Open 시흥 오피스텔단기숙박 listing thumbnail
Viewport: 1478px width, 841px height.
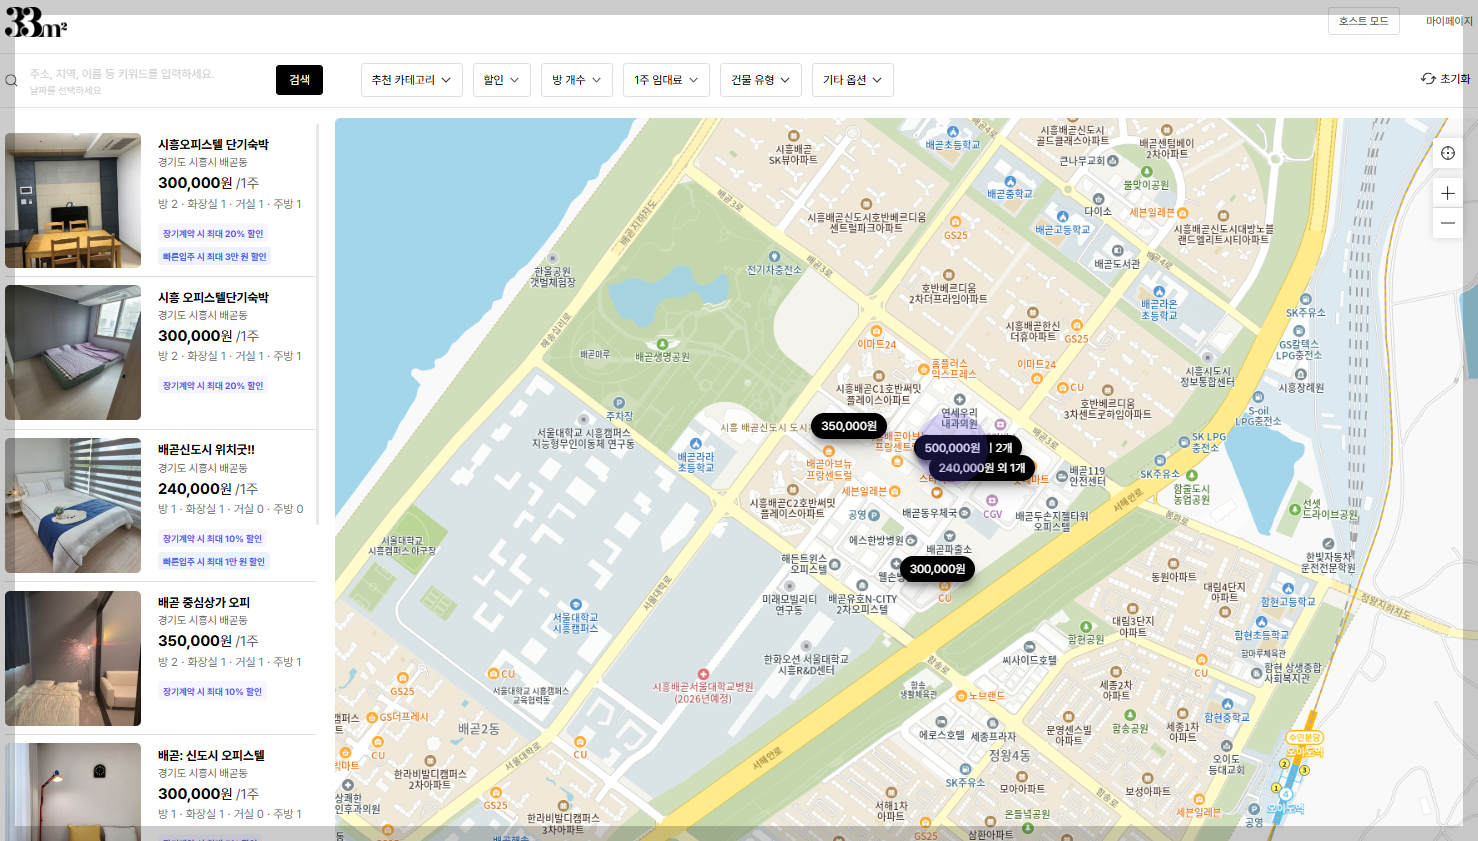73,352
